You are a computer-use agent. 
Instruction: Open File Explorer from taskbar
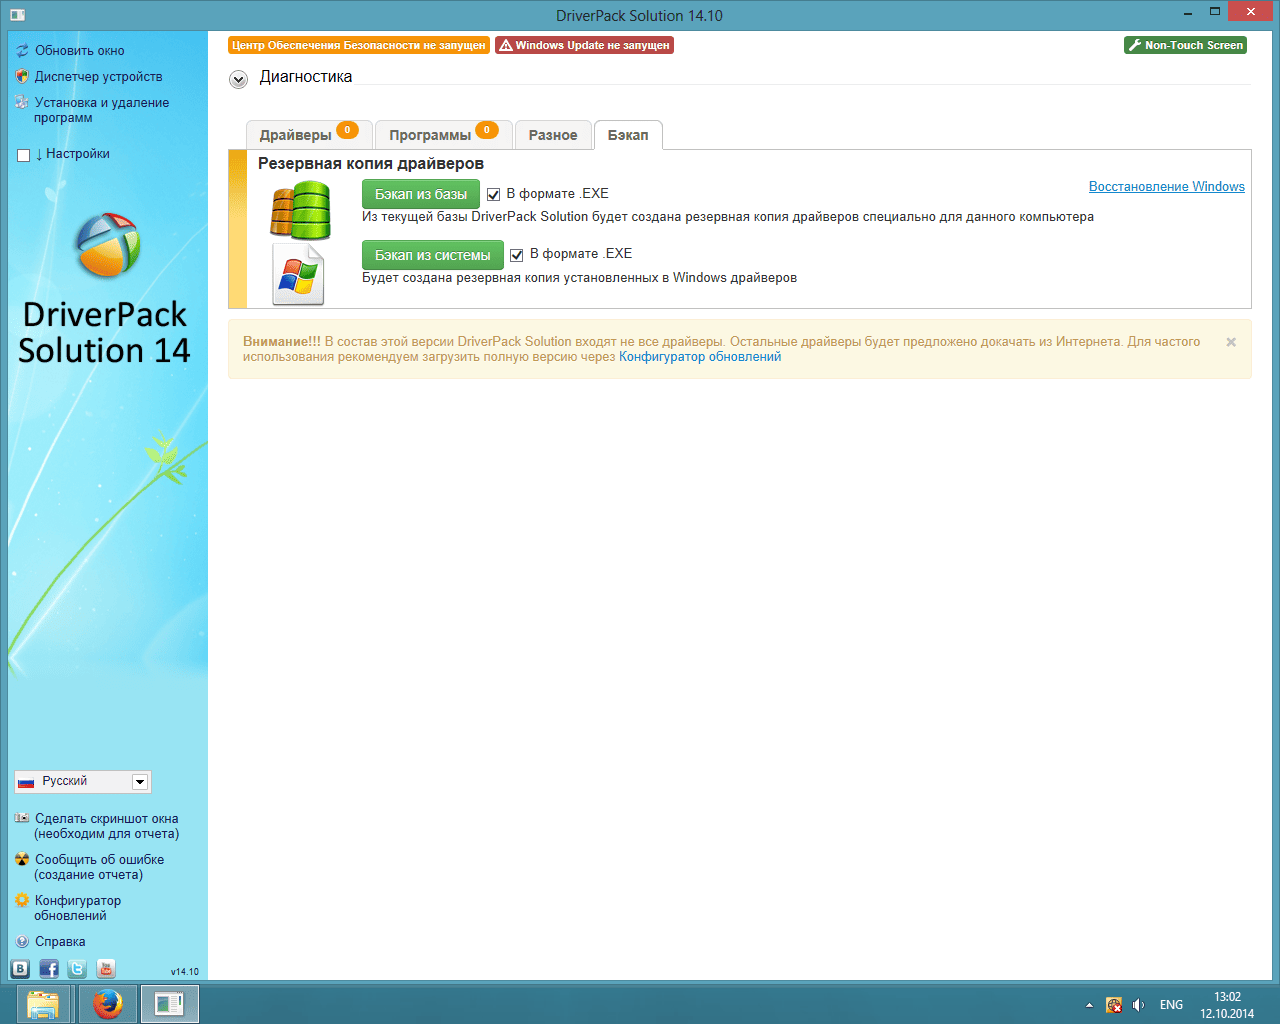pos(44,1004)
